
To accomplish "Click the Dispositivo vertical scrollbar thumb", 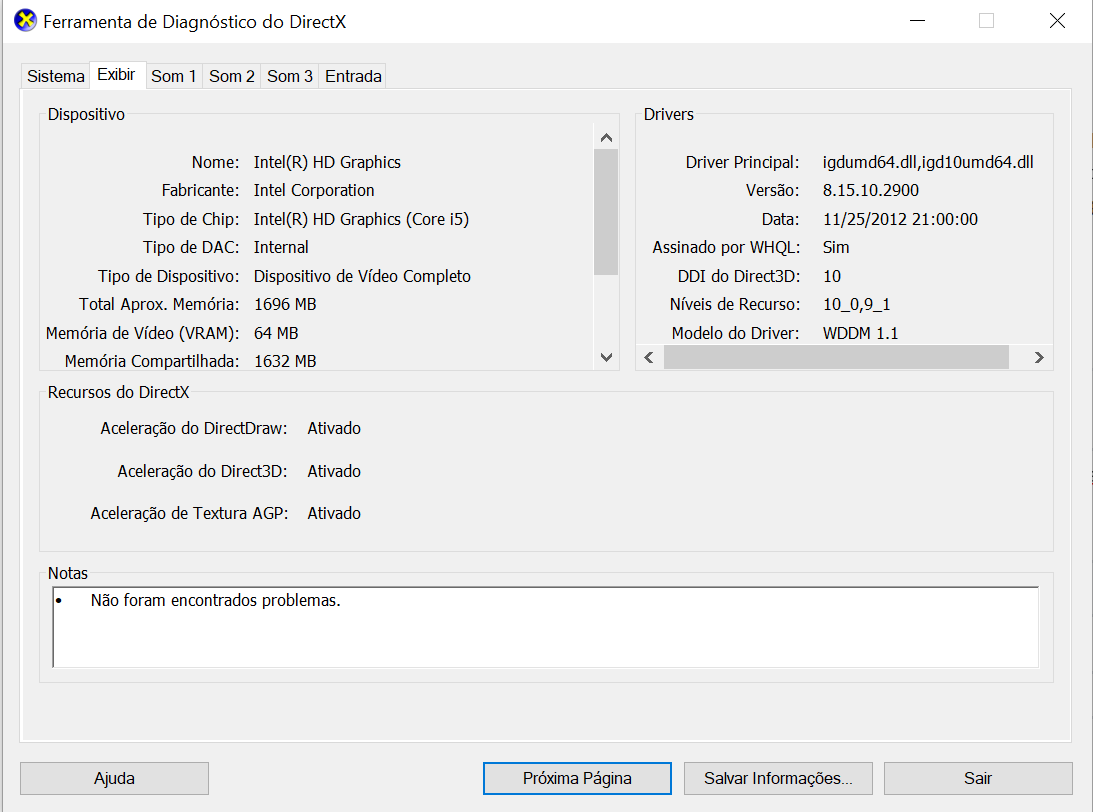I will tap(606, 210).
